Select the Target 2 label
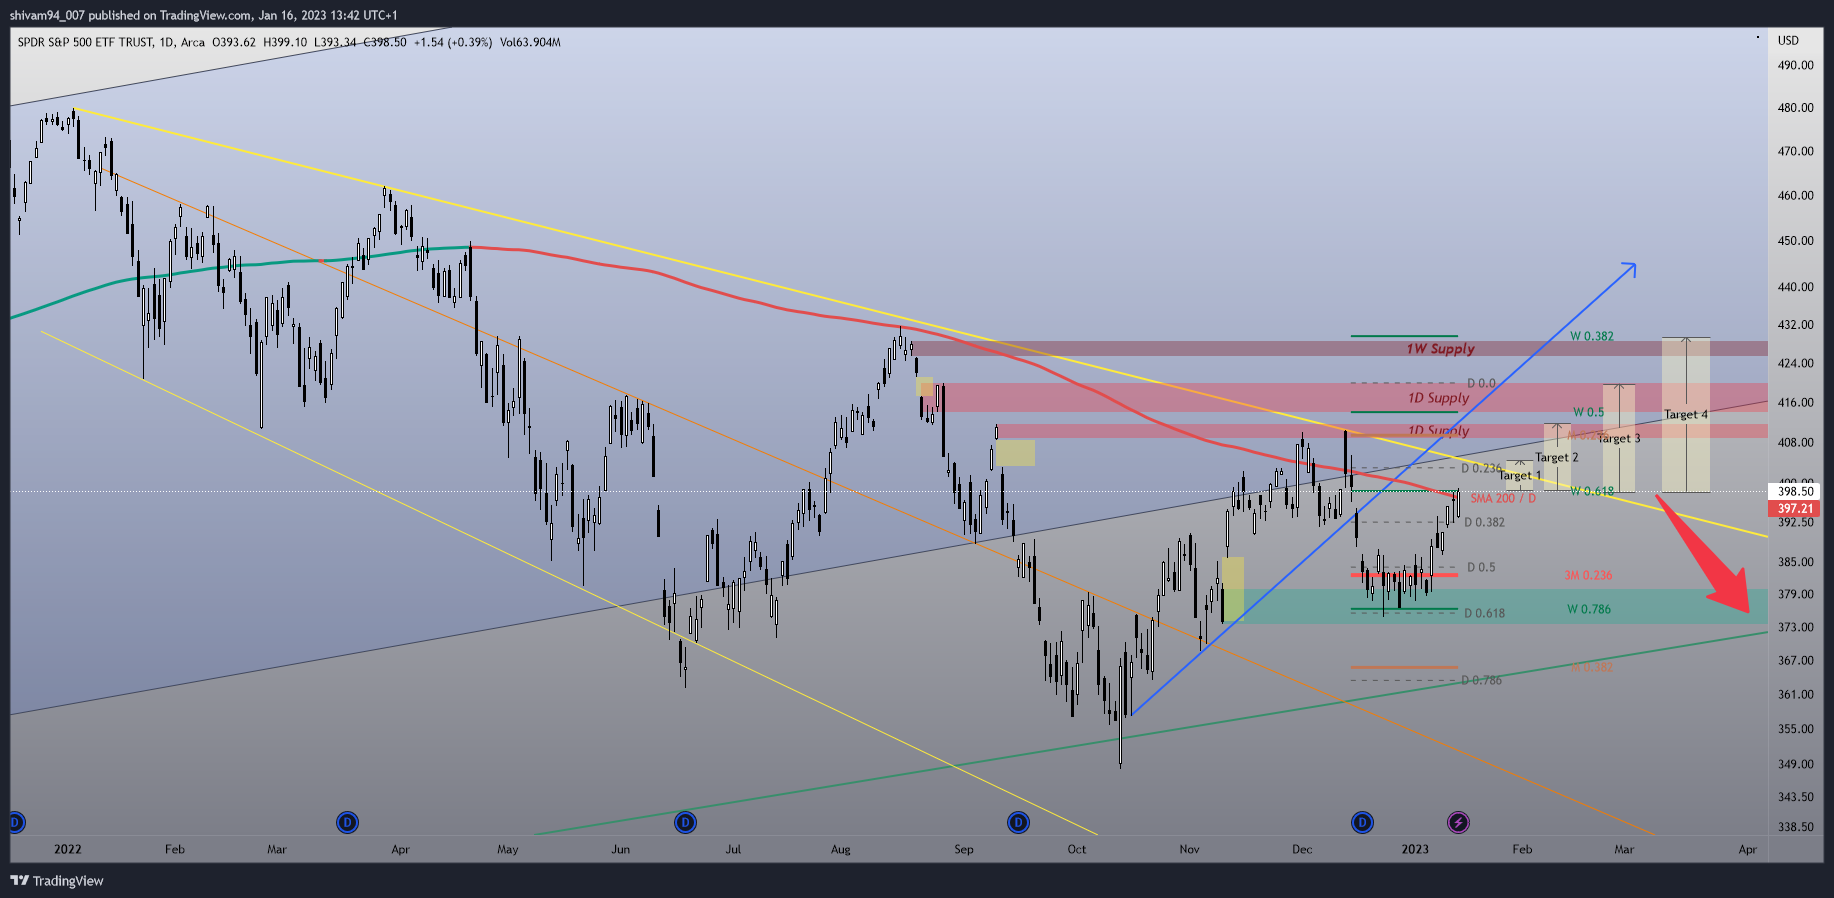 point(1556,458)
